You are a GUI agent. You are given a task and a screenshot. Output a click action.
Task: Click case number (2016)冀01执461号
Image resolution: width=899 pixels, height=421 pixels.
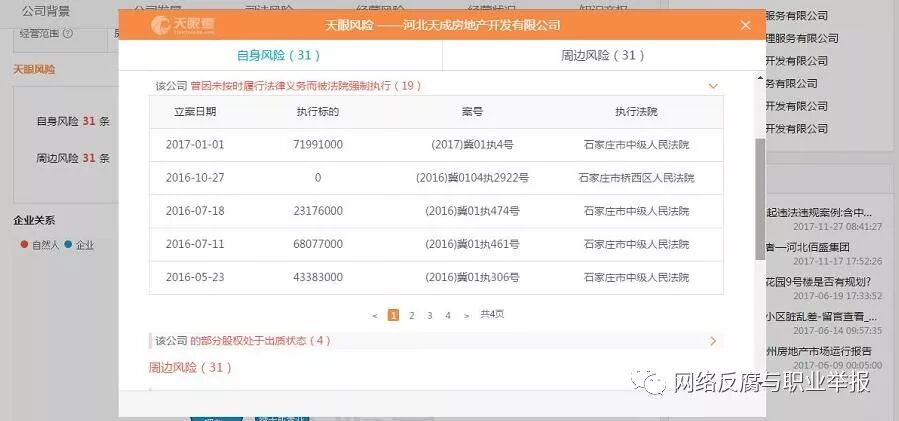[472, 244]
